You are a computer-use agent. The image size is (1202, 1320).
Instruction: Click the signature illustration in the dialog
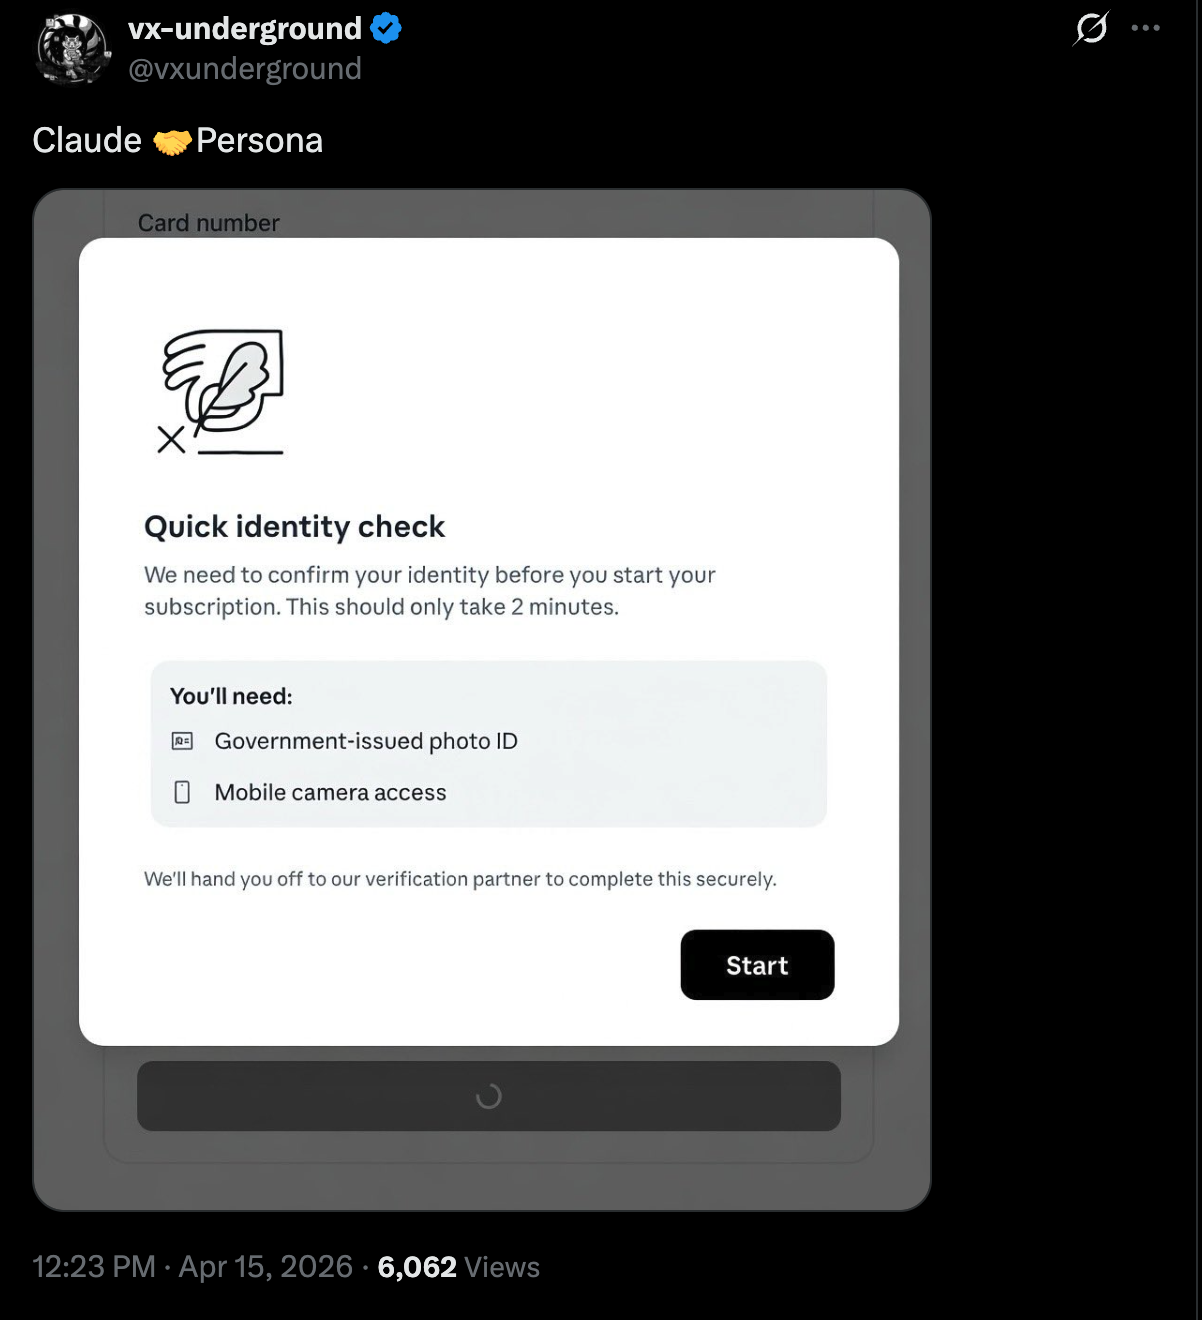(222, 392)
